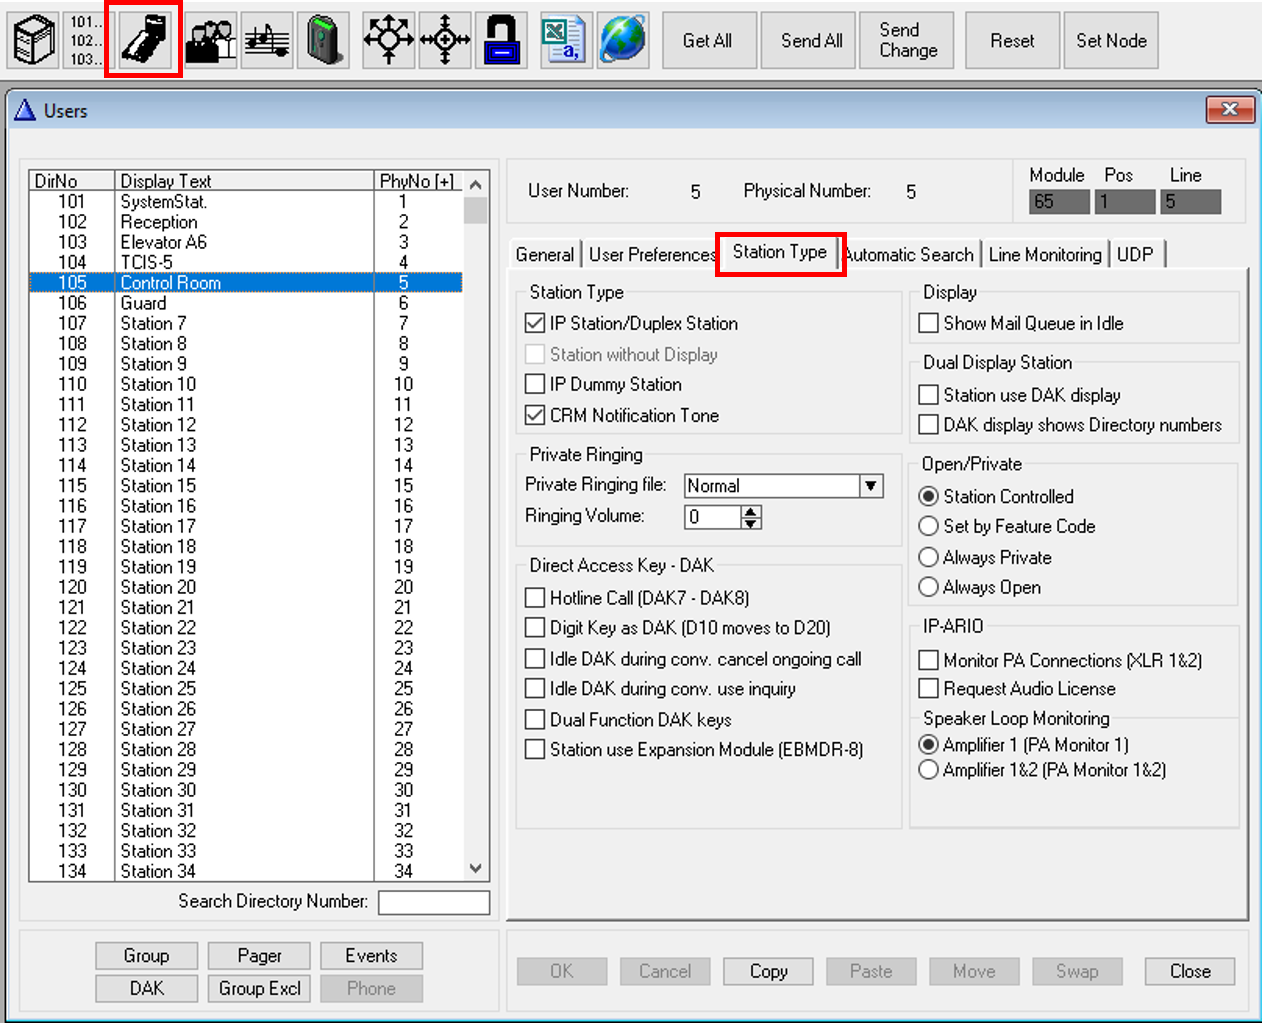Switch to the Line Monitoring tab
Screen dimensions: 1262x1023
pyautogui.click(x=1044, y=255)
